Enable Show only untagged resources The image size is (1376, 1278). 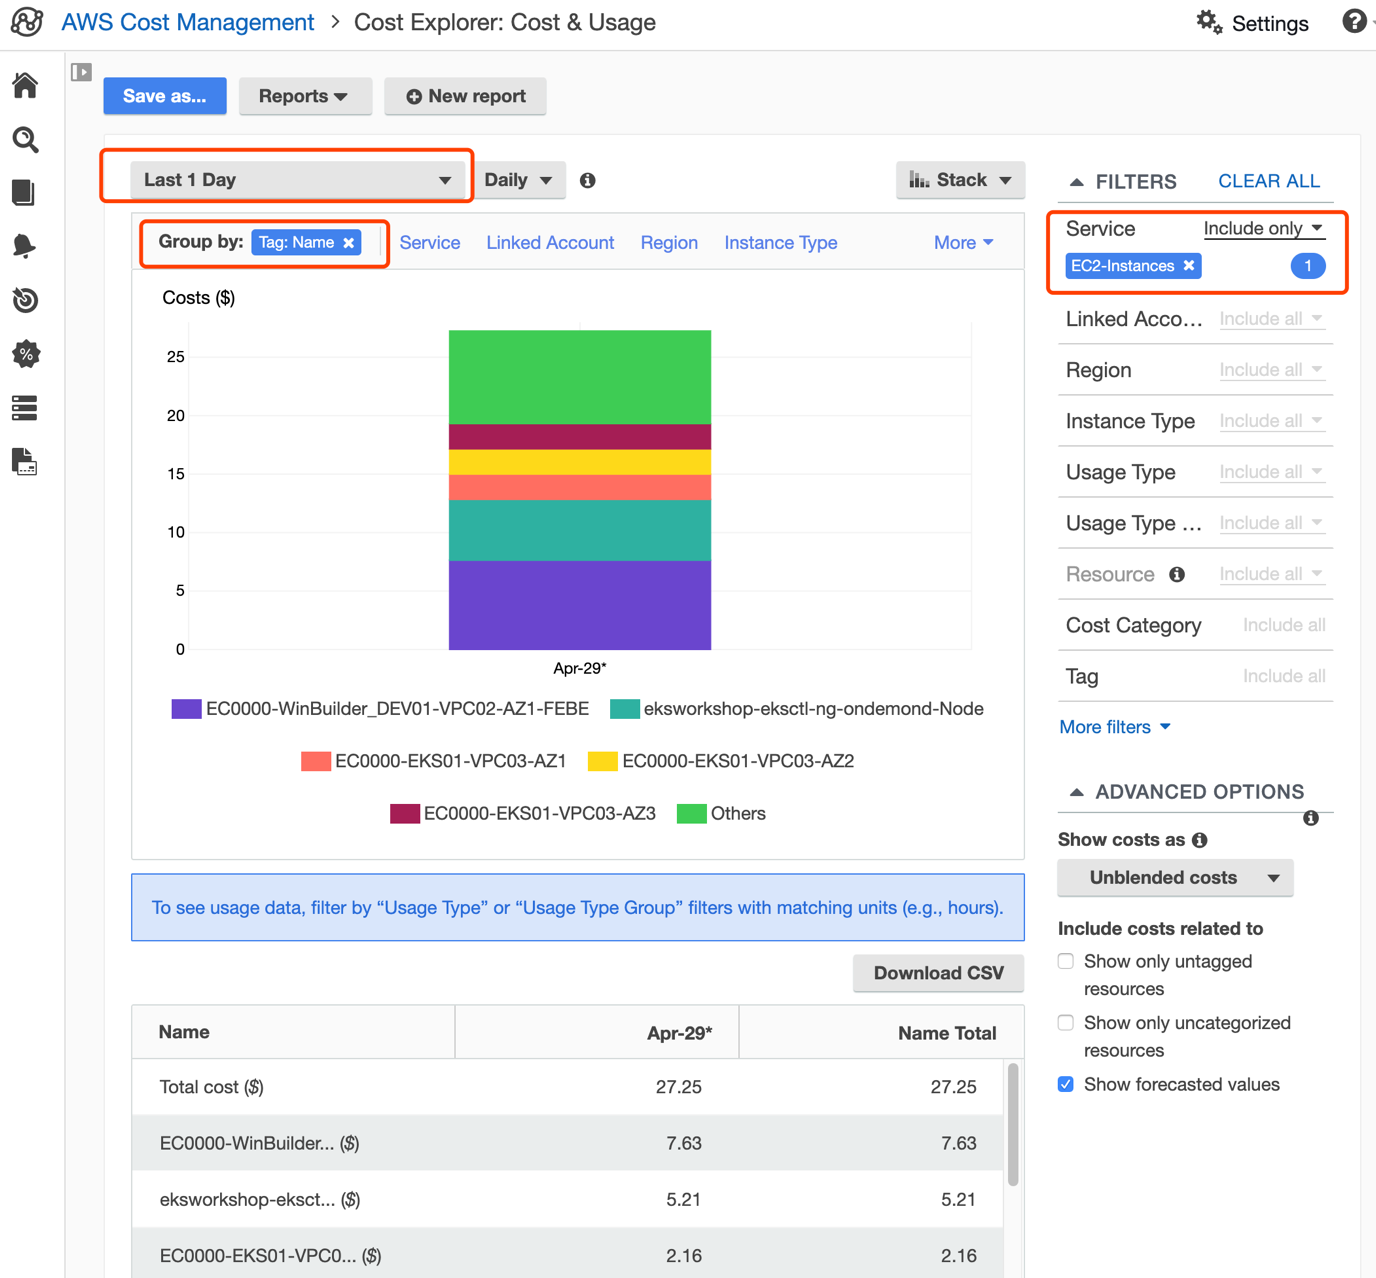[x=1066, y=961]
